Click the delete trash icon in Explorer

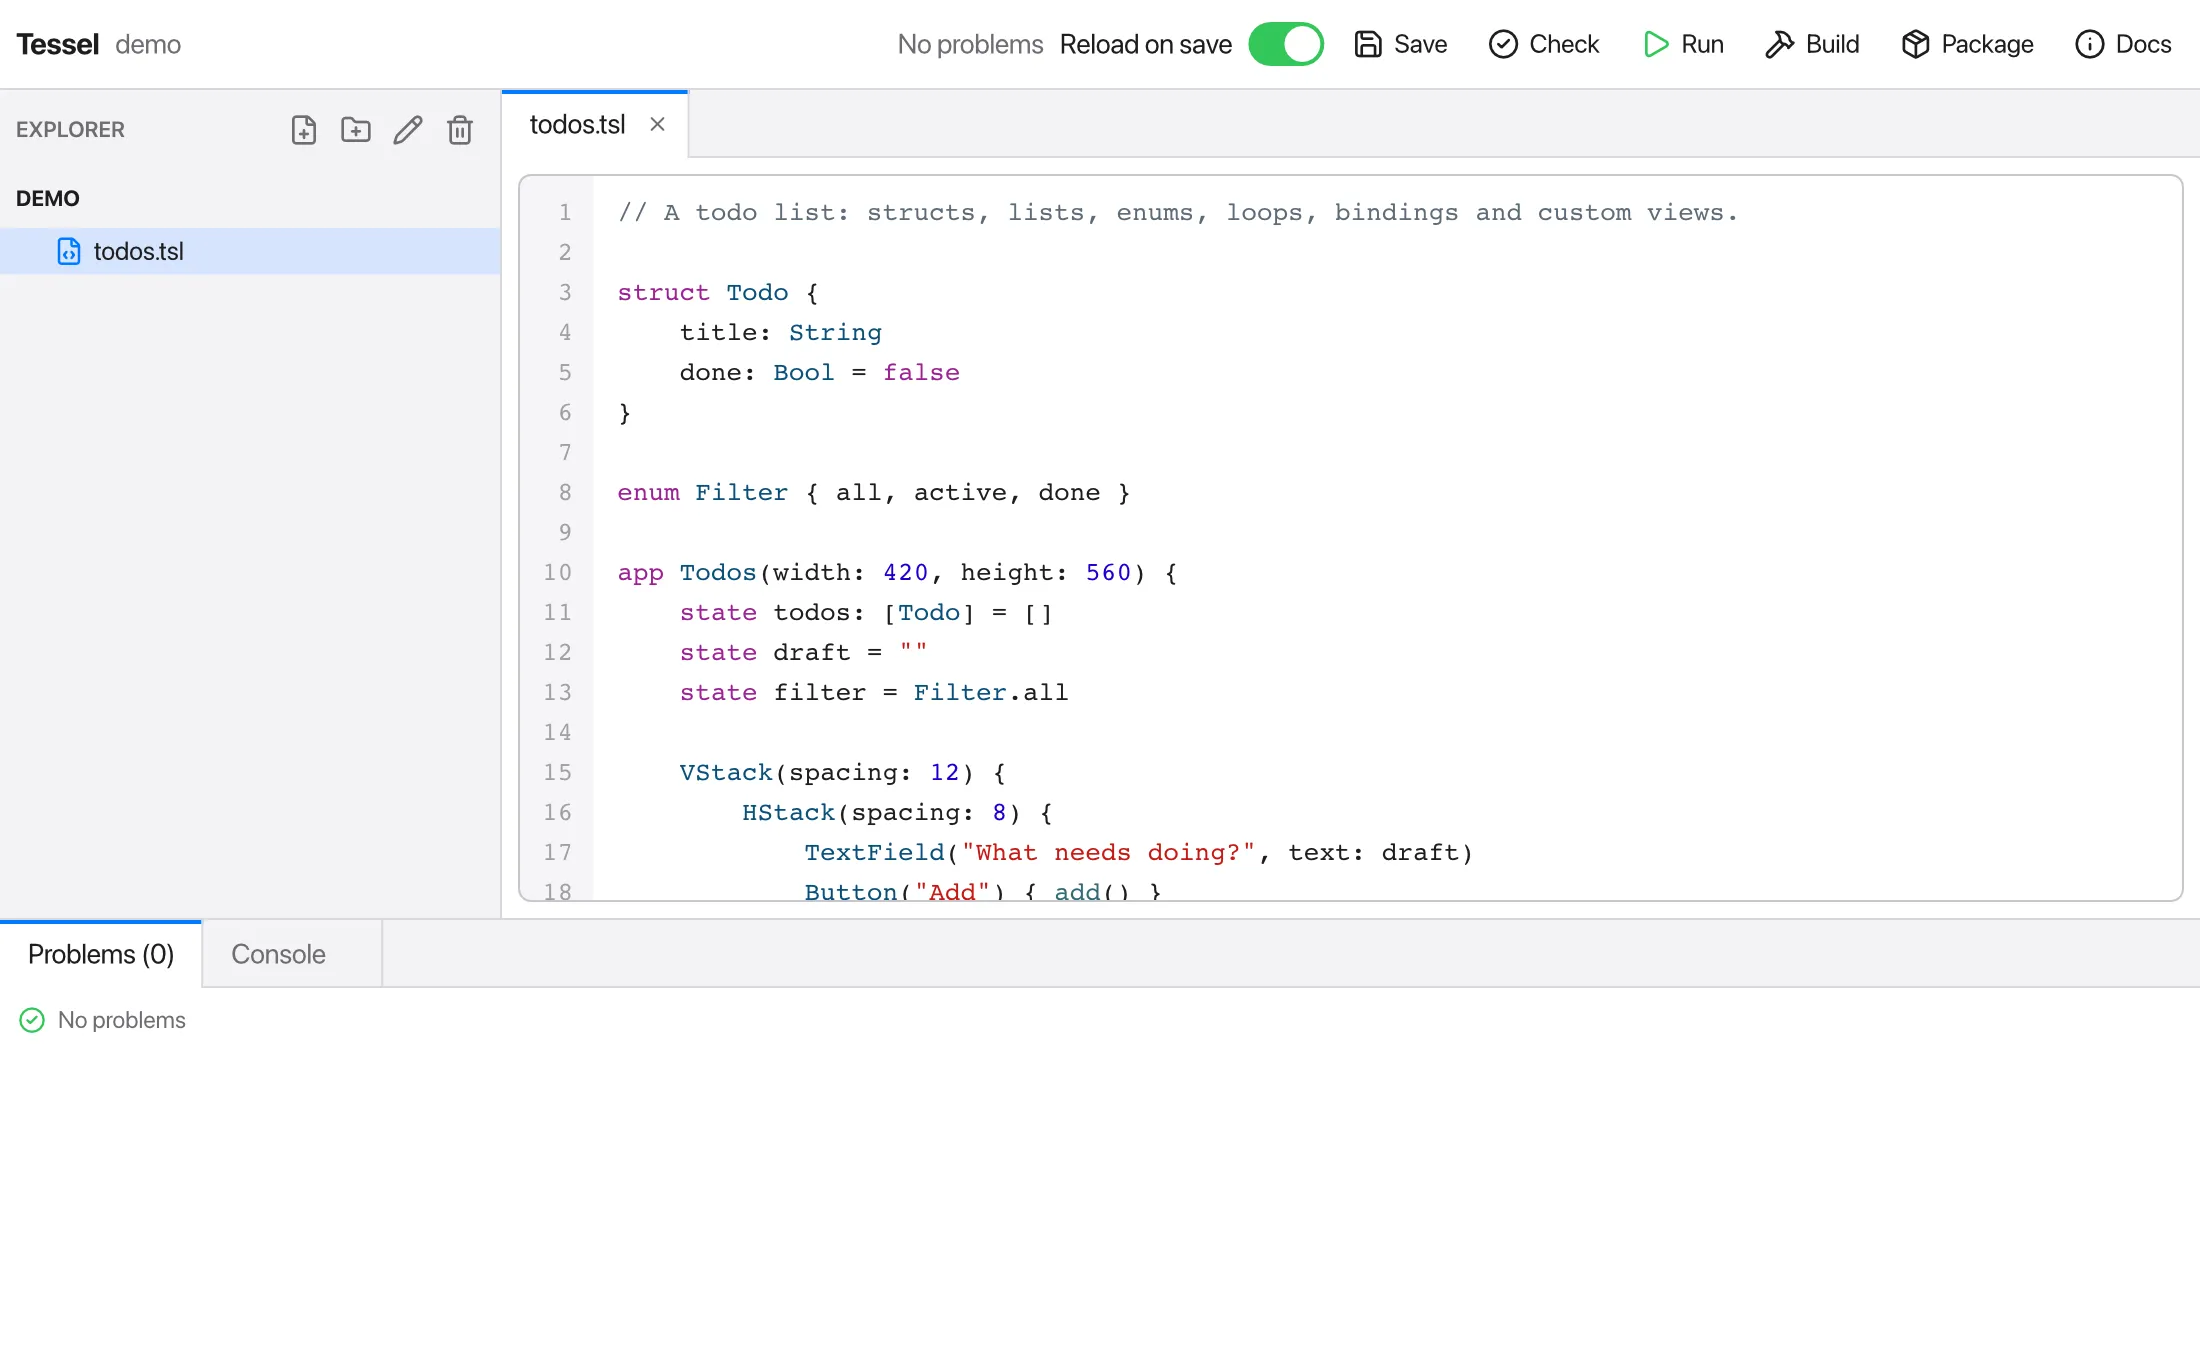tap(460, 130)
